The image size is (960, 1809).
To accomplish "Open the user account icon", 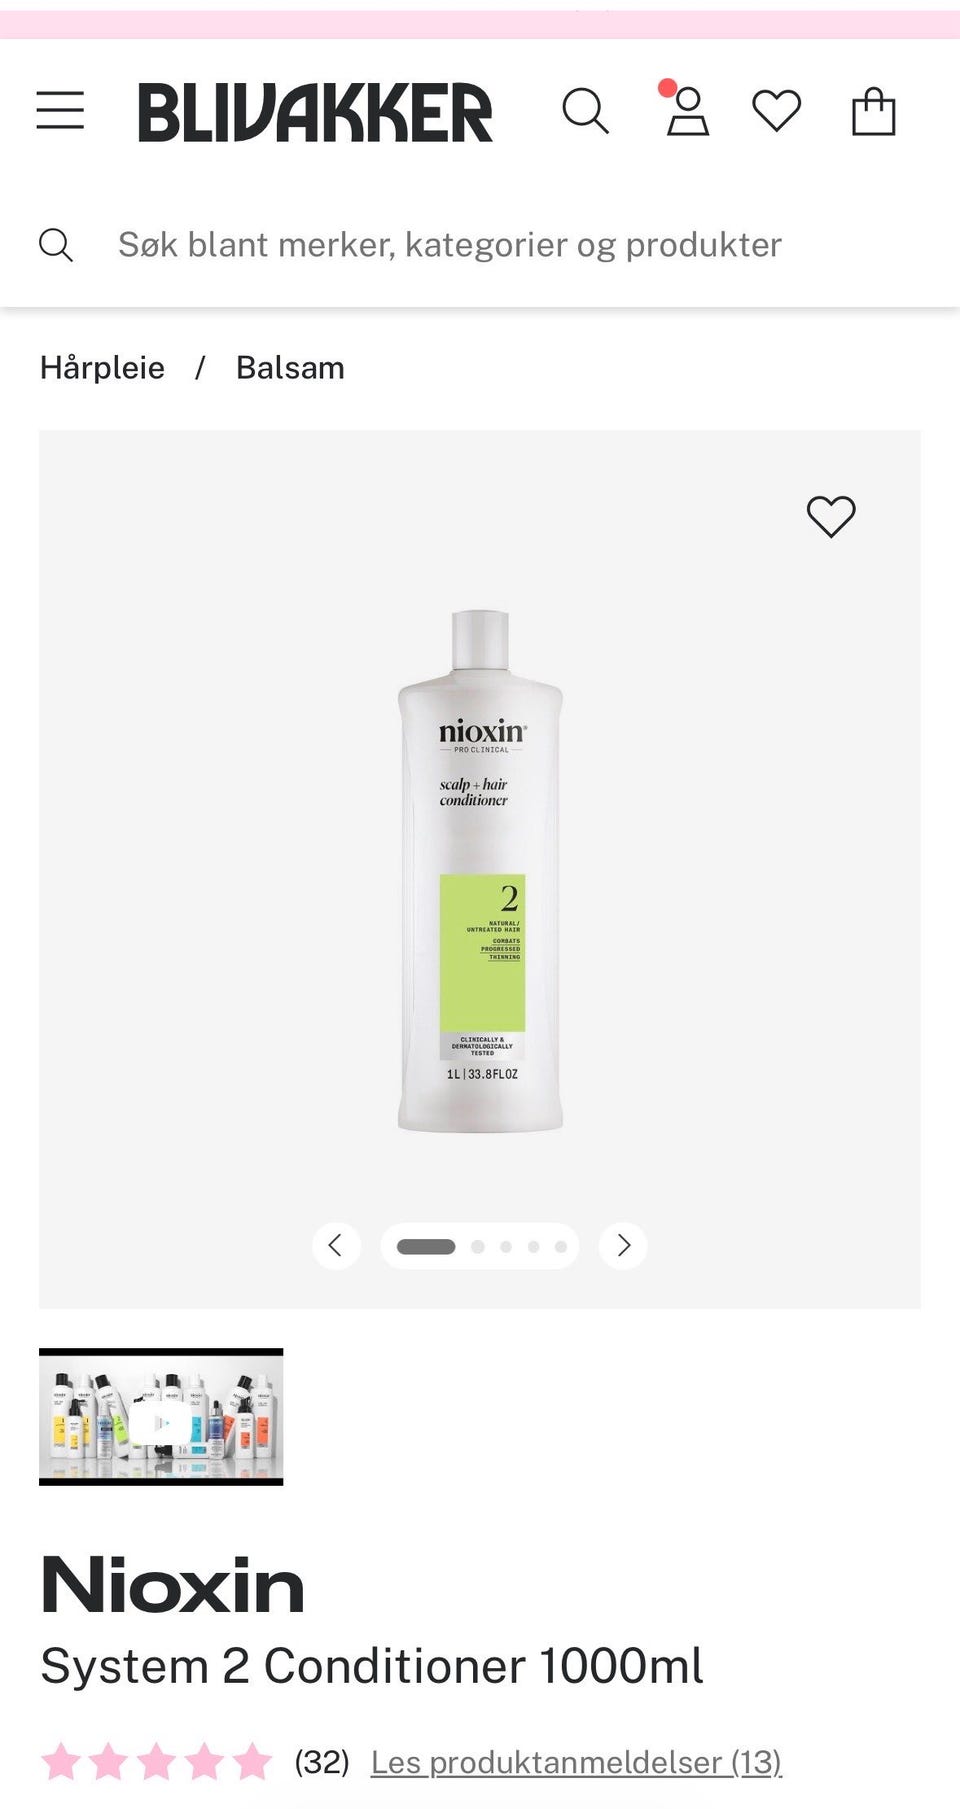I will pos(688,110).
